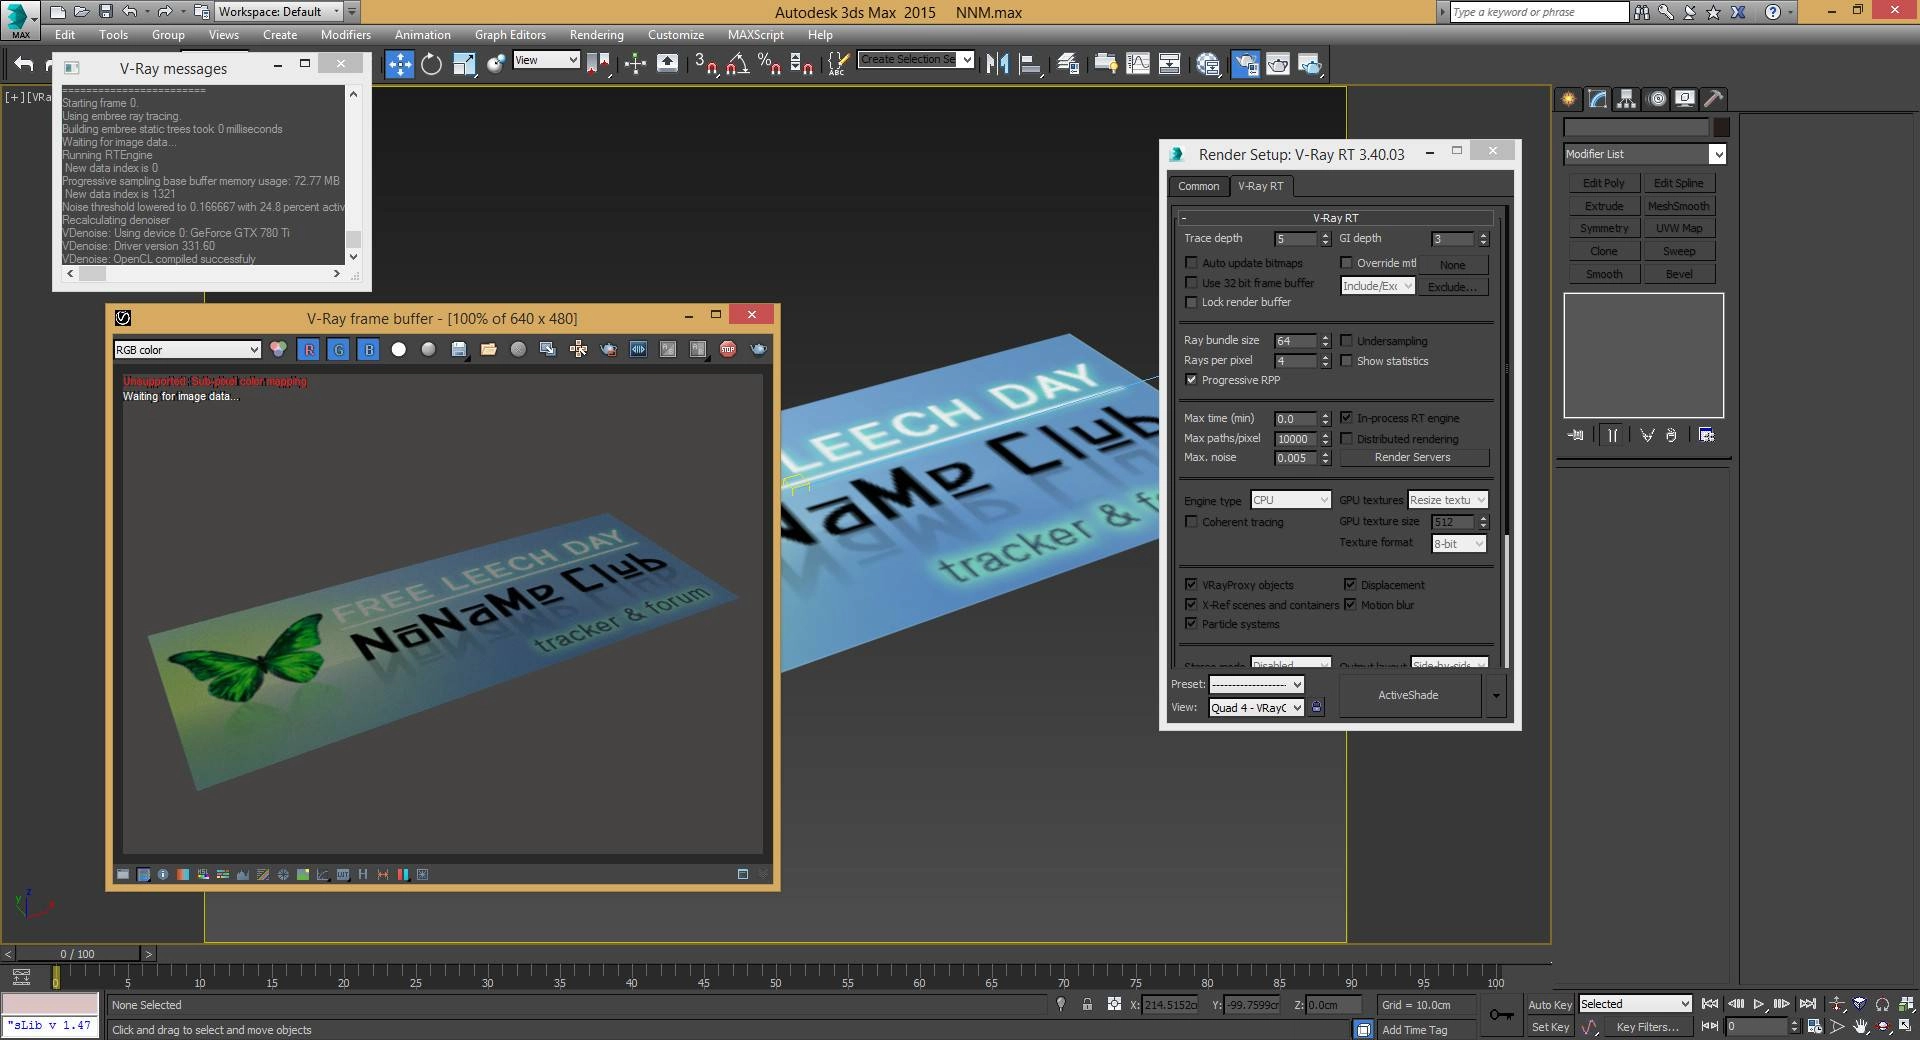Viewport: 1920px width, 1040px height.
Task: Open Workspace Default dropdown
Action: (279, 12)
